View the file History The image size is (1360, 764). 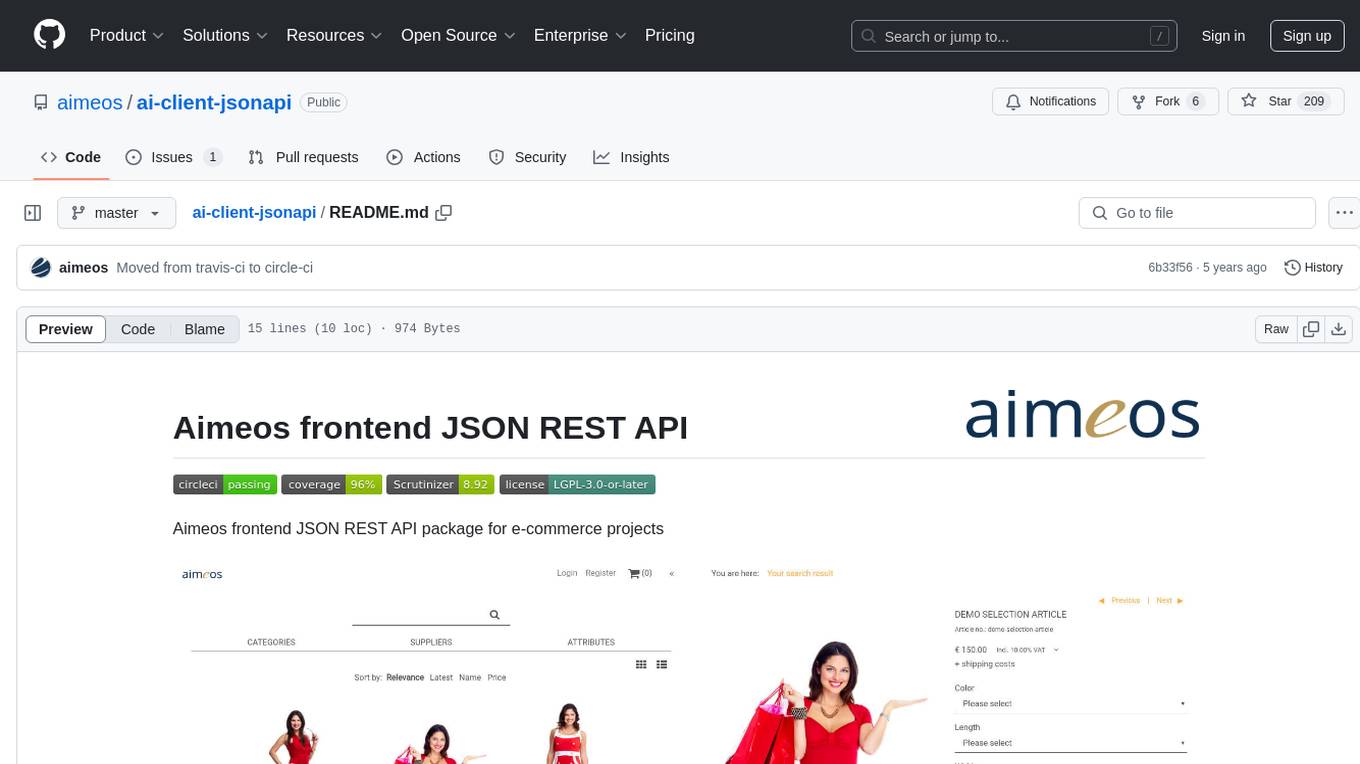point(1313,267)
